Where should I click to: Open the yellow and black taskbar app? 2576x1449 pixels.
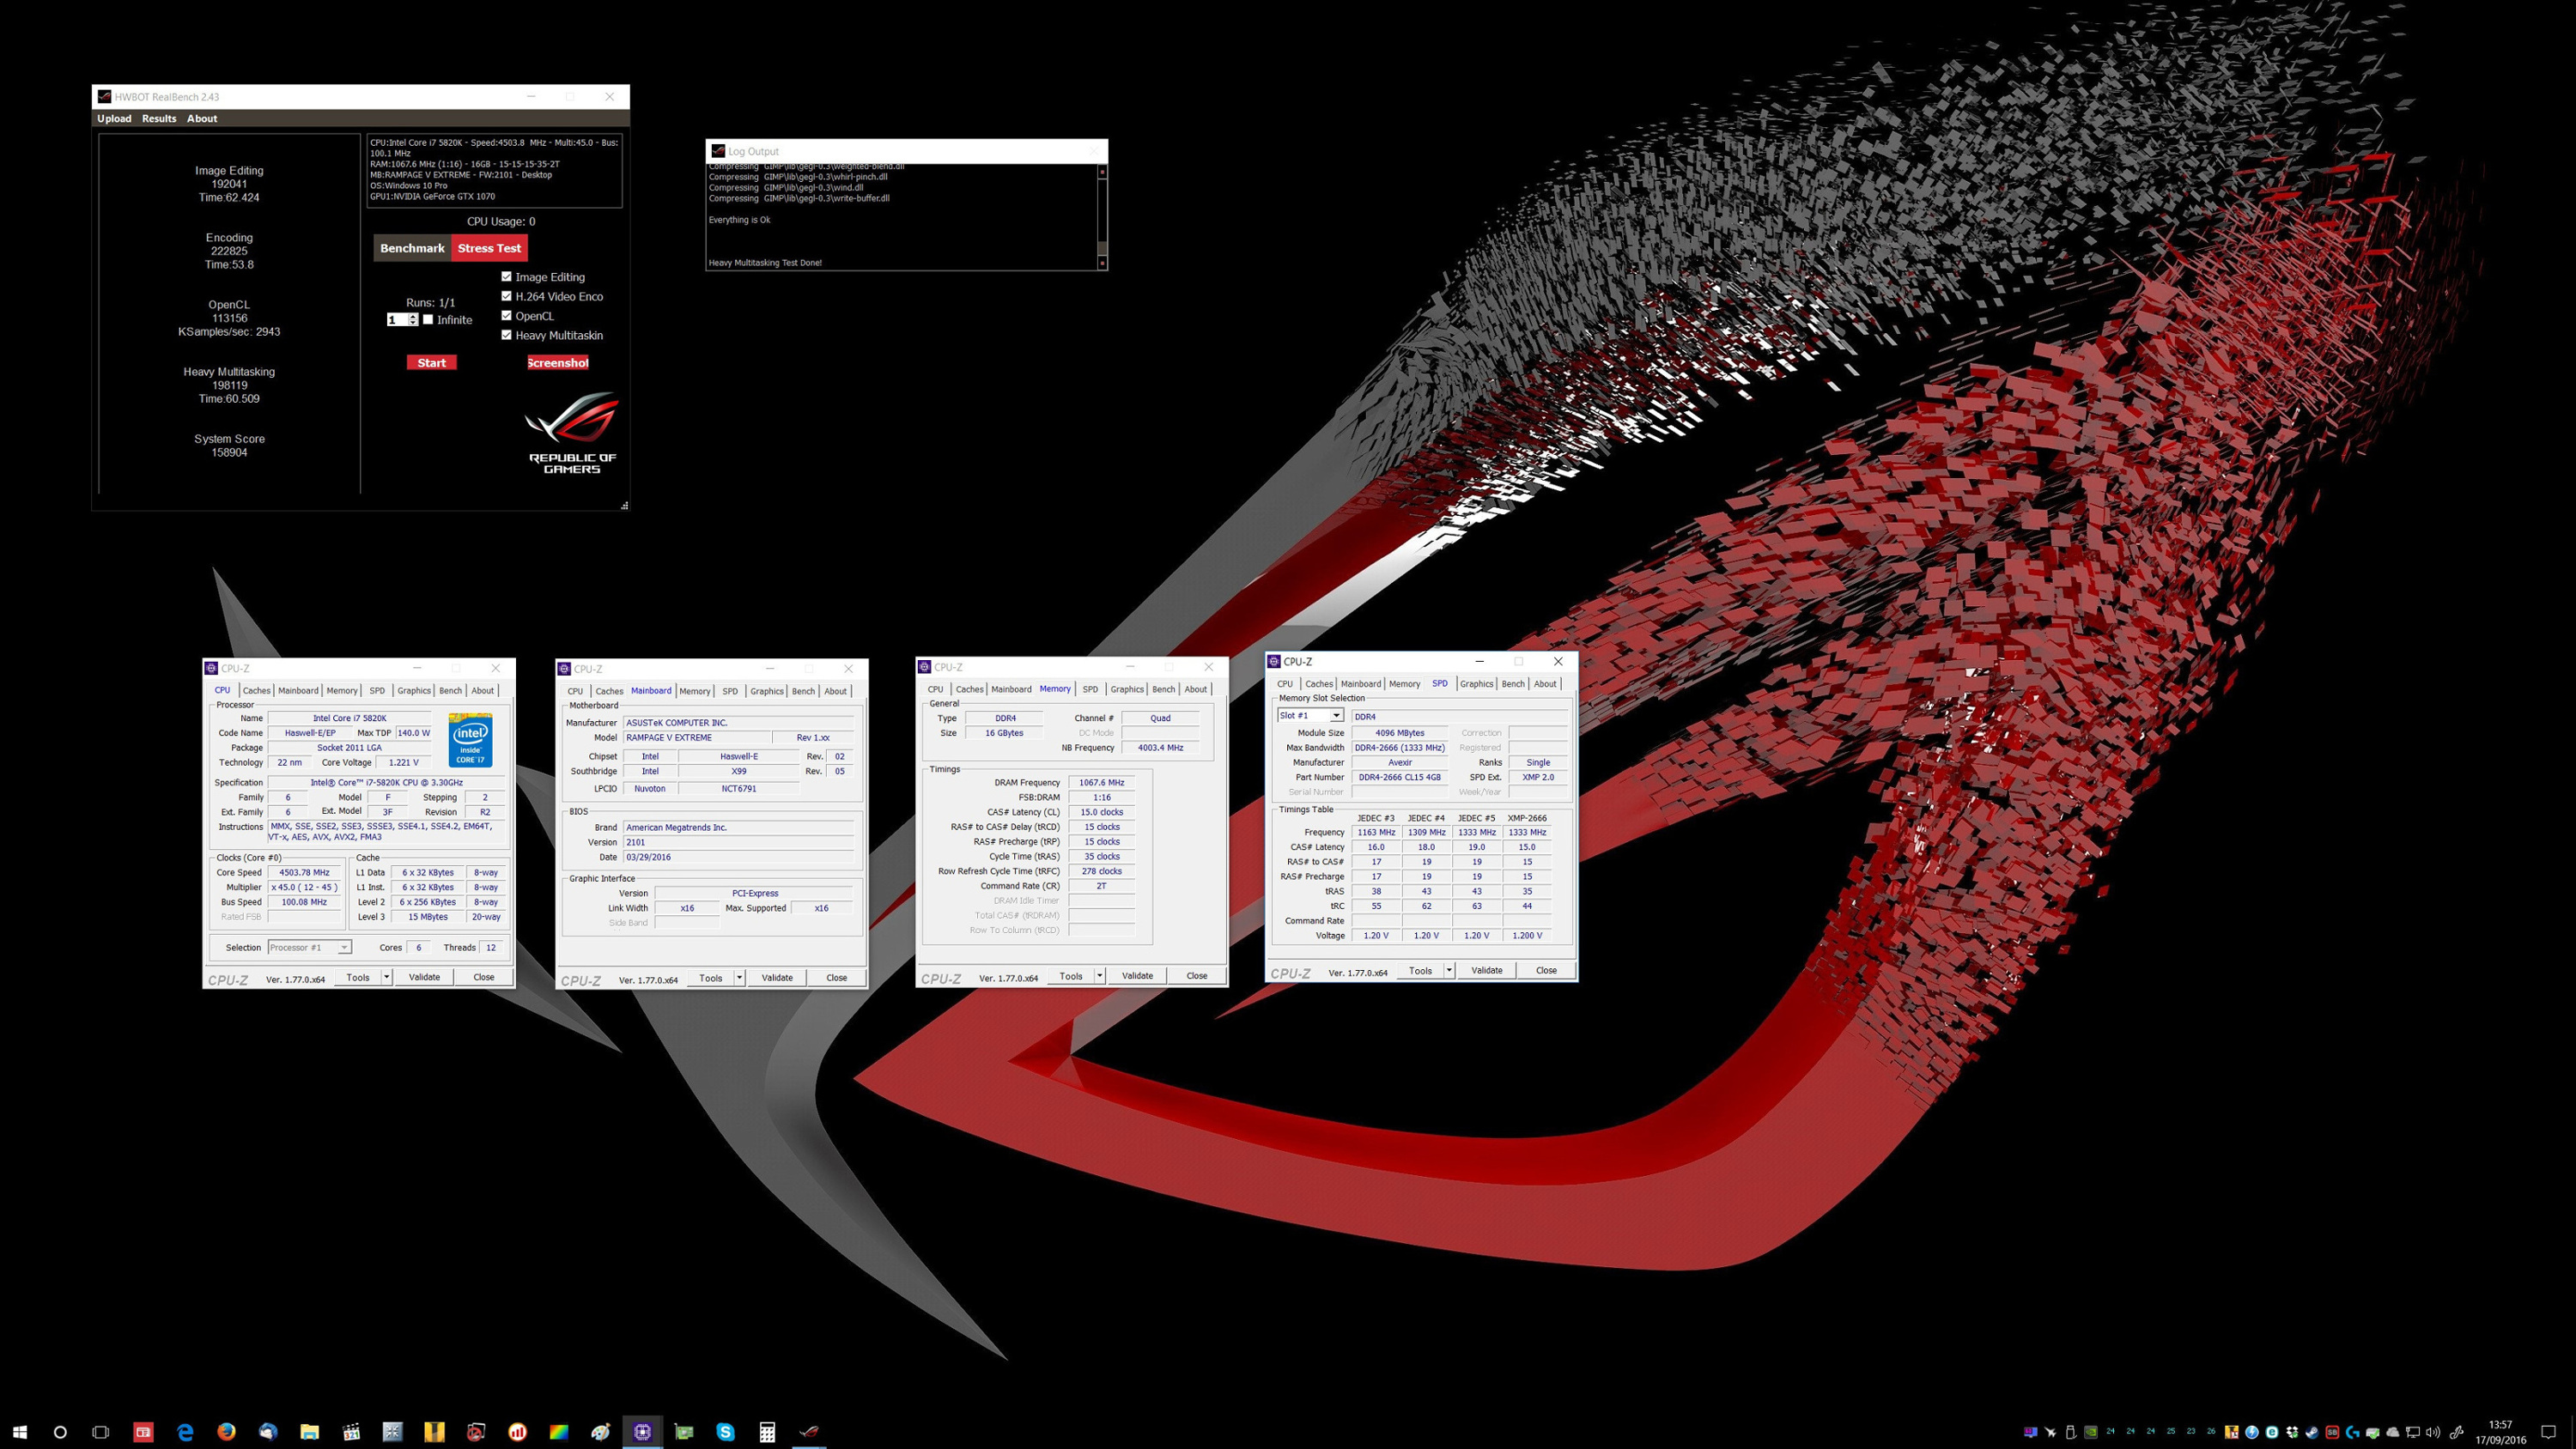tap(434, 1432)
